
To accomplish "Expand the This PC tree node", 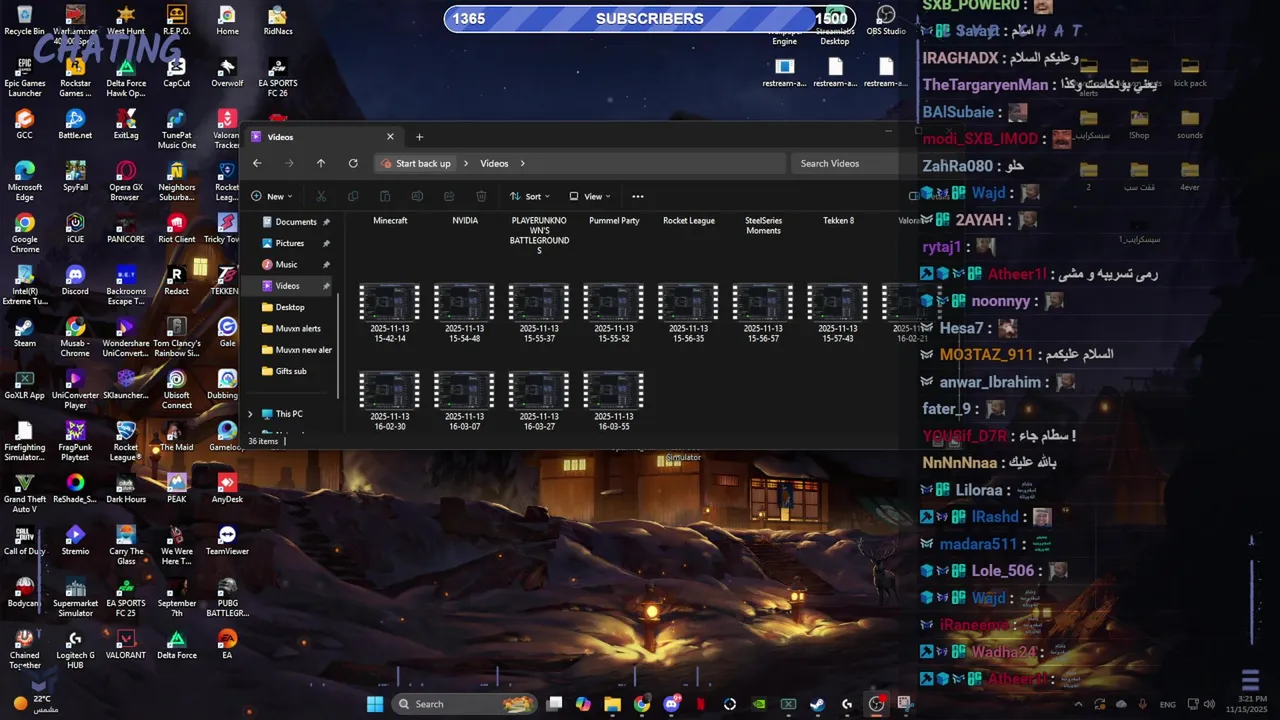I will 251,414.
